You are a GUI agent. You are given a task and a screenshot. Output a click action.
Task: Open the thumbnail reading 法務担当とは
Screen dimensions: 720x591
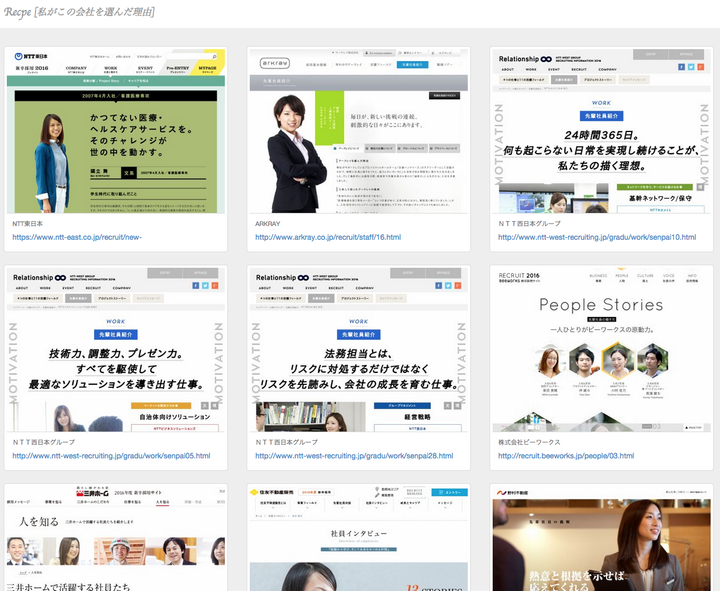[x=359, y=349]
